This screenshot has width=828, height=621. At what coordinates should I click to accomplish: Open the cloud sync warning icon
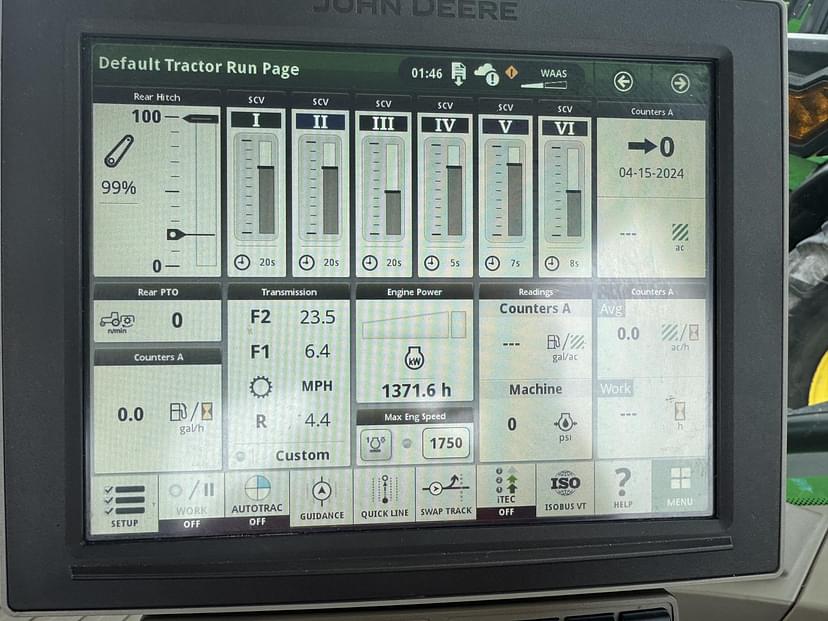click(x=487, y=74)
